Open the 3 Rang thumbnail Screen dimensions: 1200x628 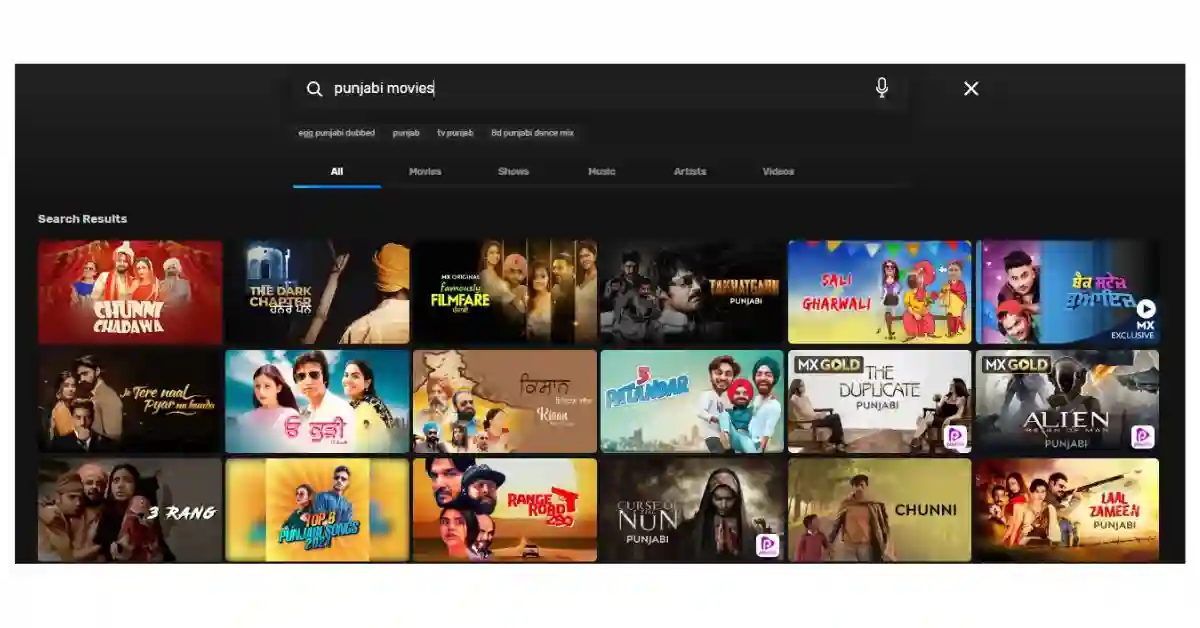(x=130, y=510)
